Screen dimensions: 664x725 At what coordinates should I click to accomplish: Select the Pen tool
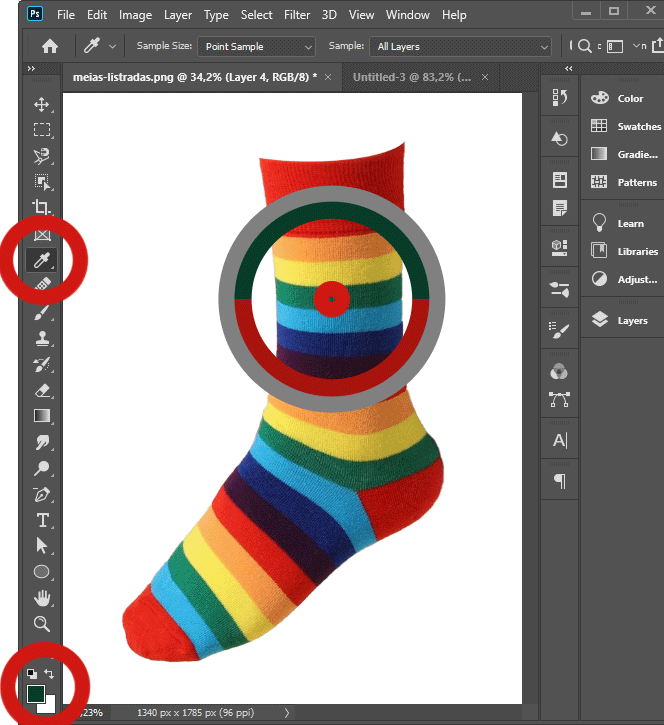(42, 494)
